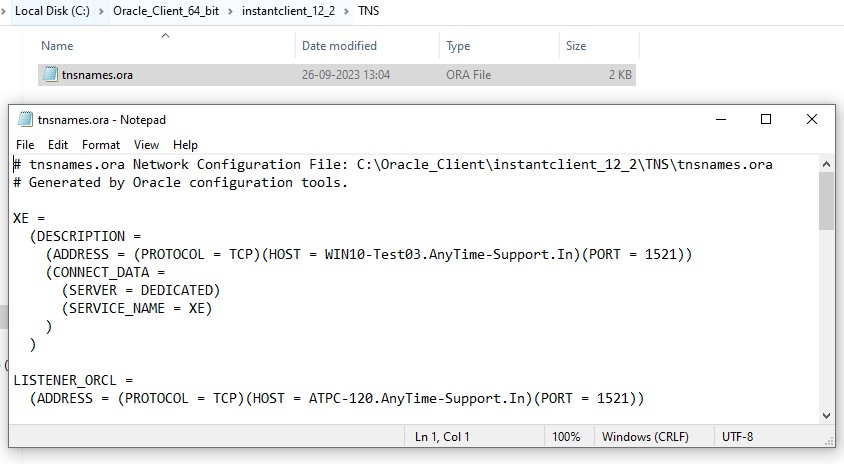Click the Notepad document icon in title bar
844x464 pixels.
25,120
